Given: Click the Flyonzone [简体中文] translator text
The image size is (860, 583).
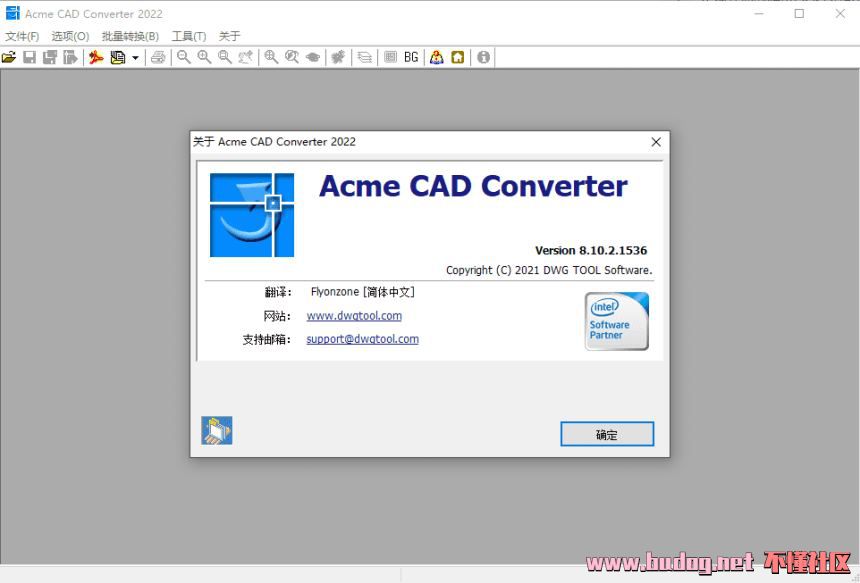Looking at the screenshot, I should pos(363,292).
